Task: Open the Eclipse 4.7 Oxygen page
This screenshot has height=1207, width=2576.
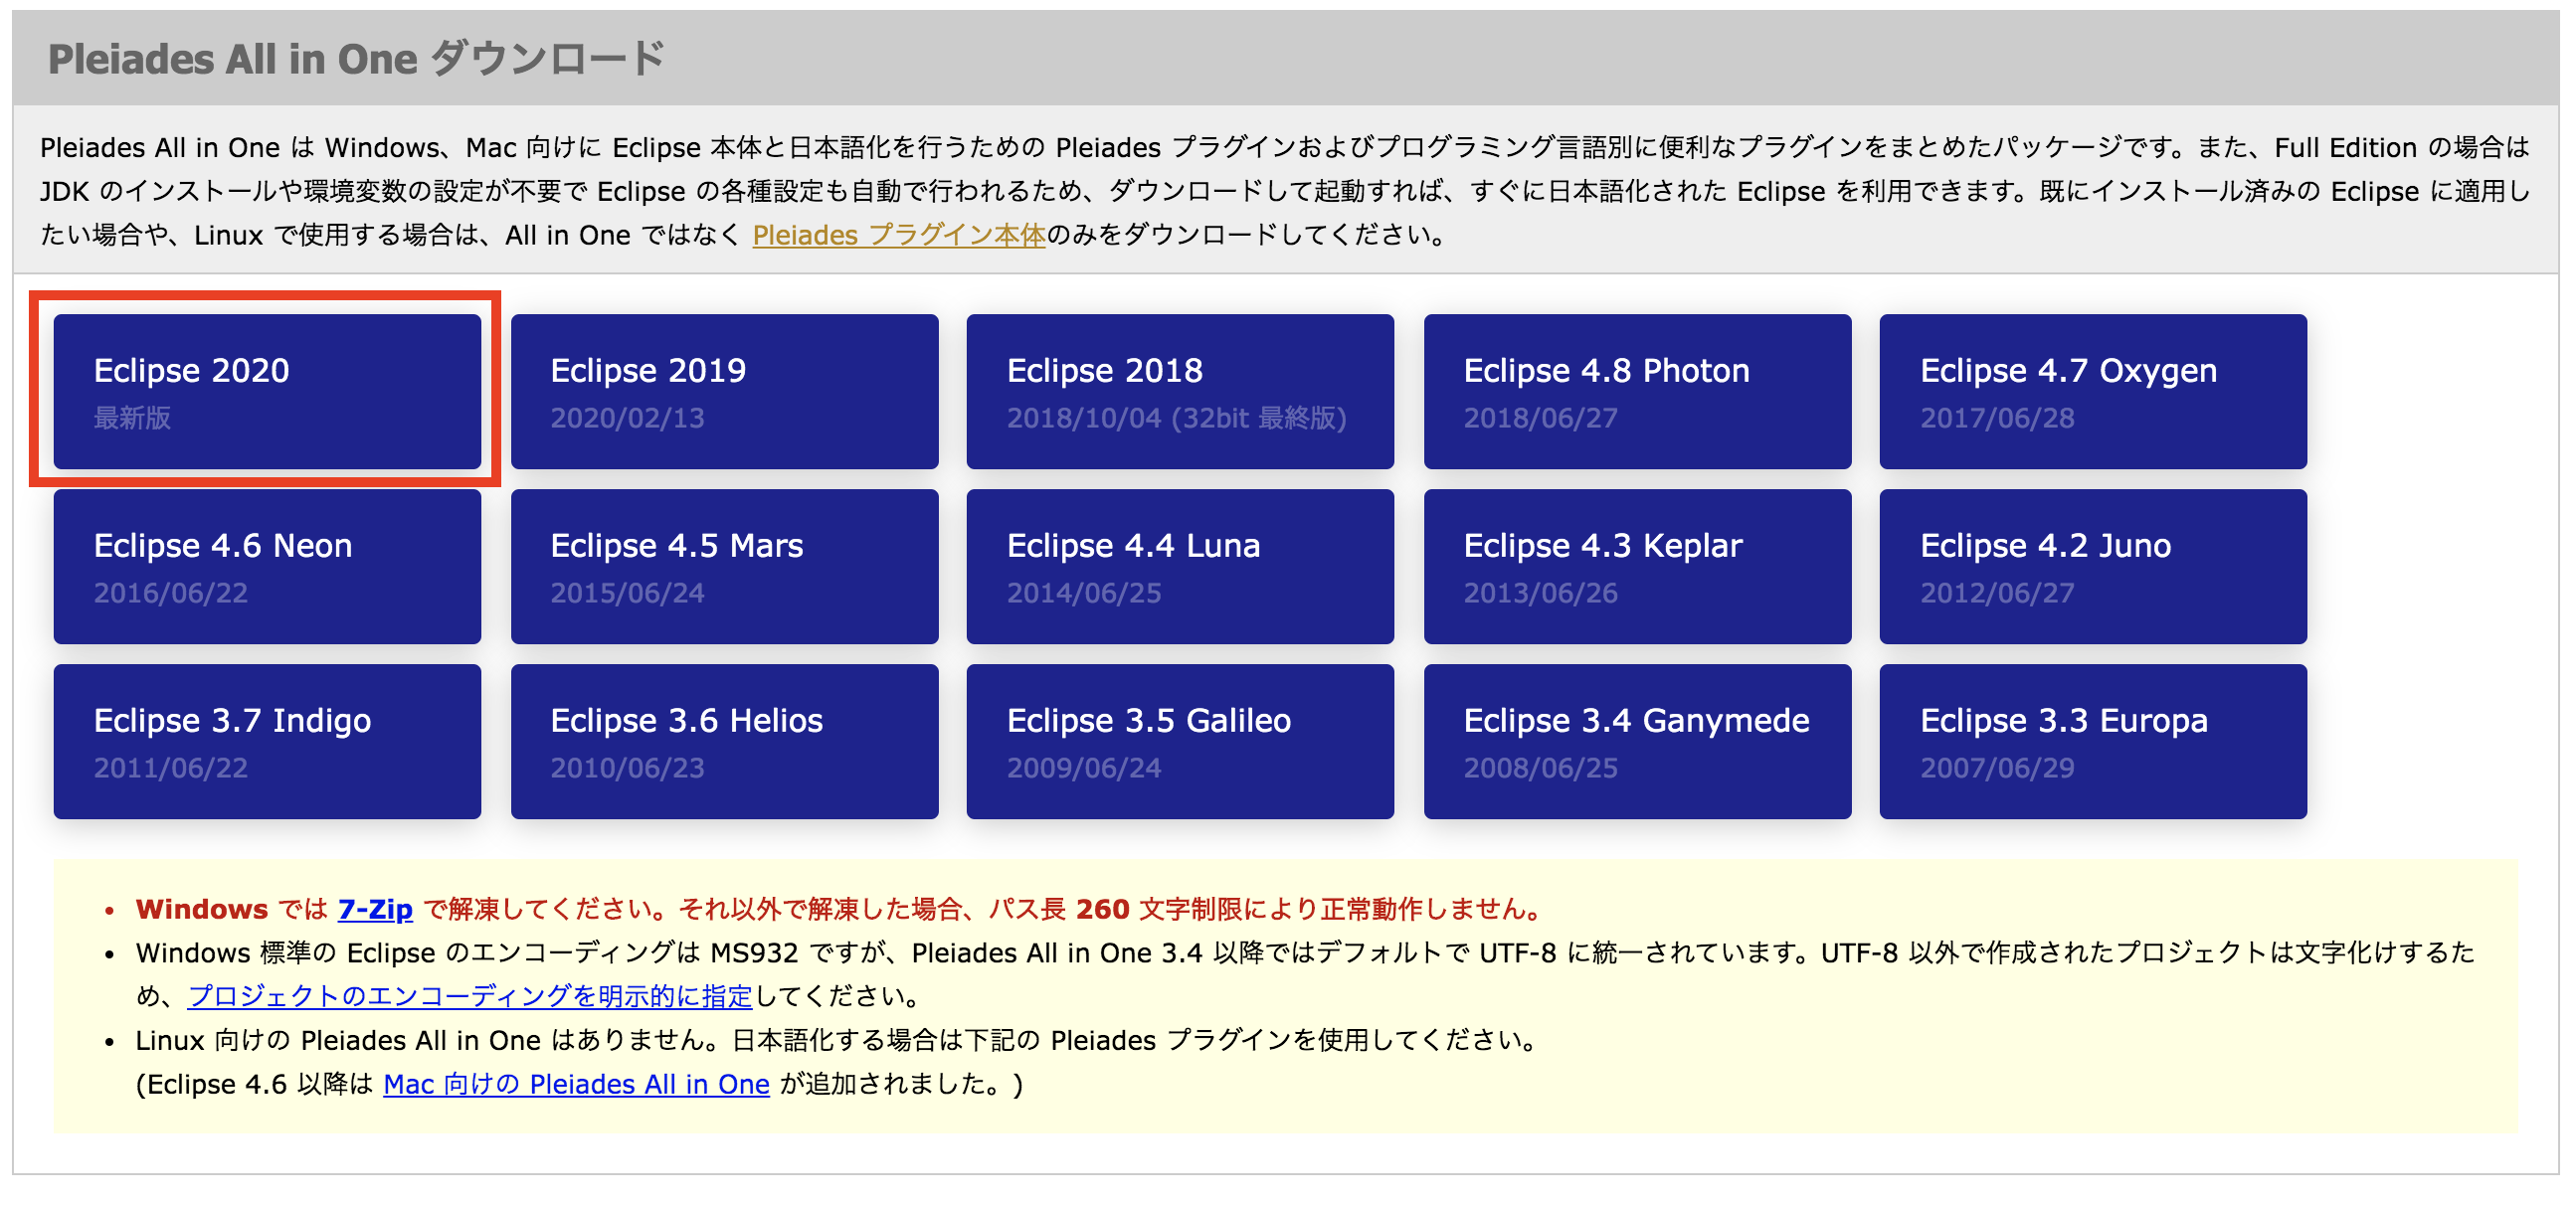Action: coord(2093,390)
